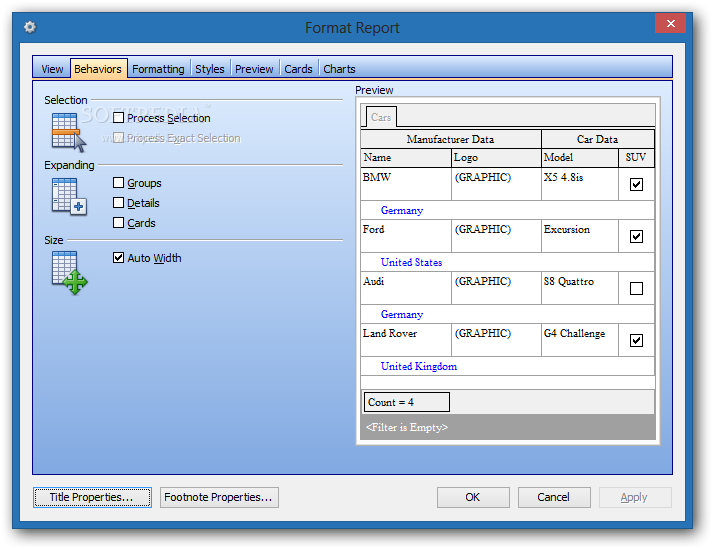Click the SUV column header
Image resolution: width=713 pixels, height=549 pixels.
point(636,157)
